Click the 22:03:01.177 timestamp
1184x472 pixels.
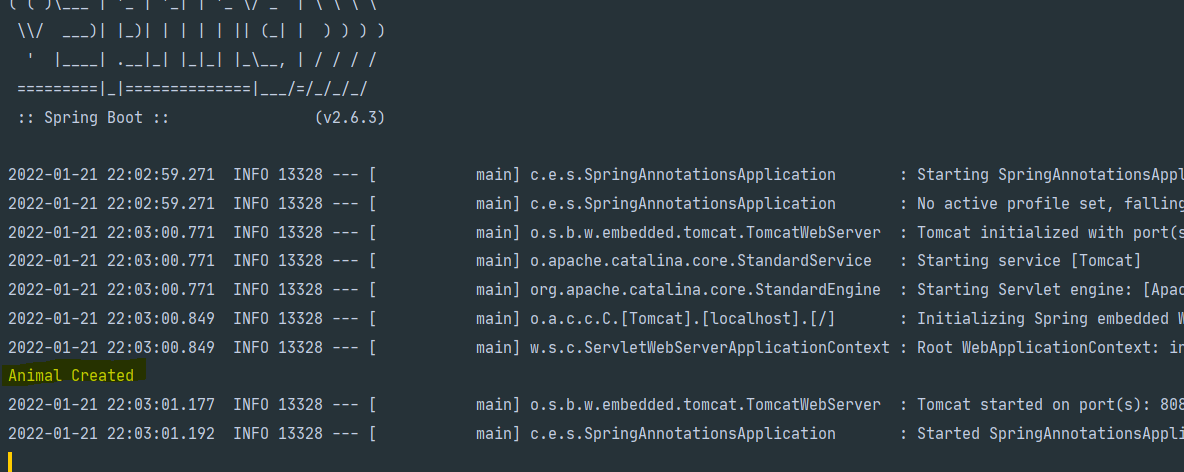161,405
